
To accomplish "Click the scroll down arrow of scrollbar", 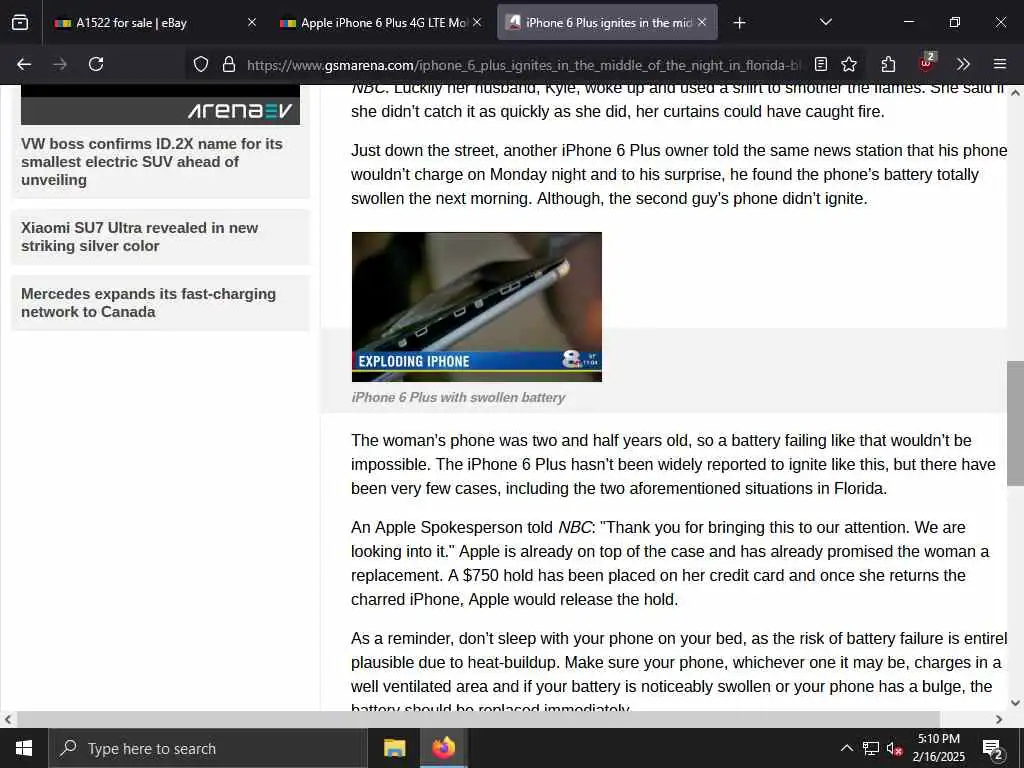I will (1015, 703).
